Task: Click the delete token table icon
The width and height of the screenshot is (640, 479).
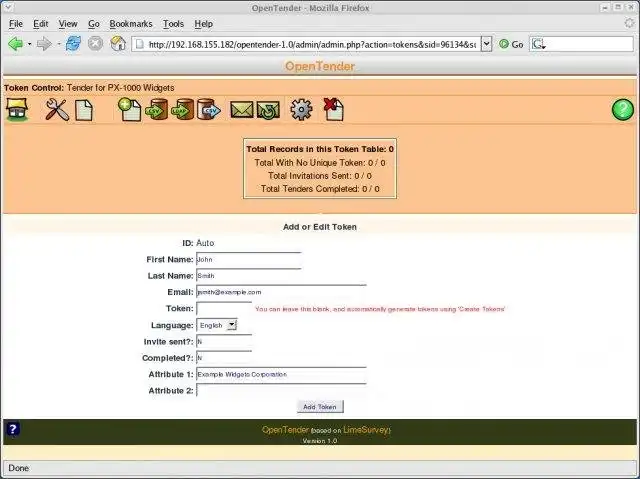Action: [x=333, y=109]
